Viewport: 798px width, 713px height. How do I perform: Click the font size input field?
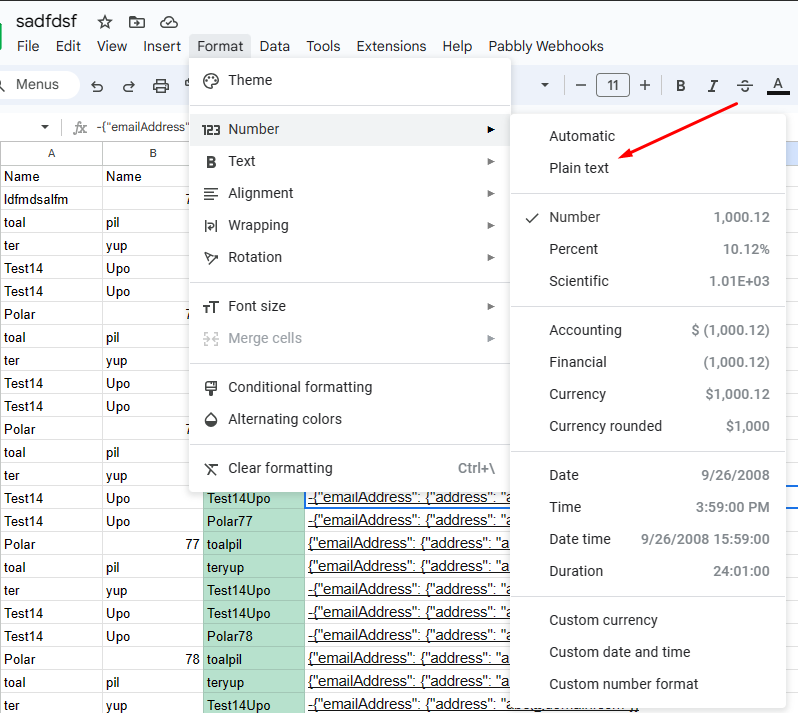[612, 85]
